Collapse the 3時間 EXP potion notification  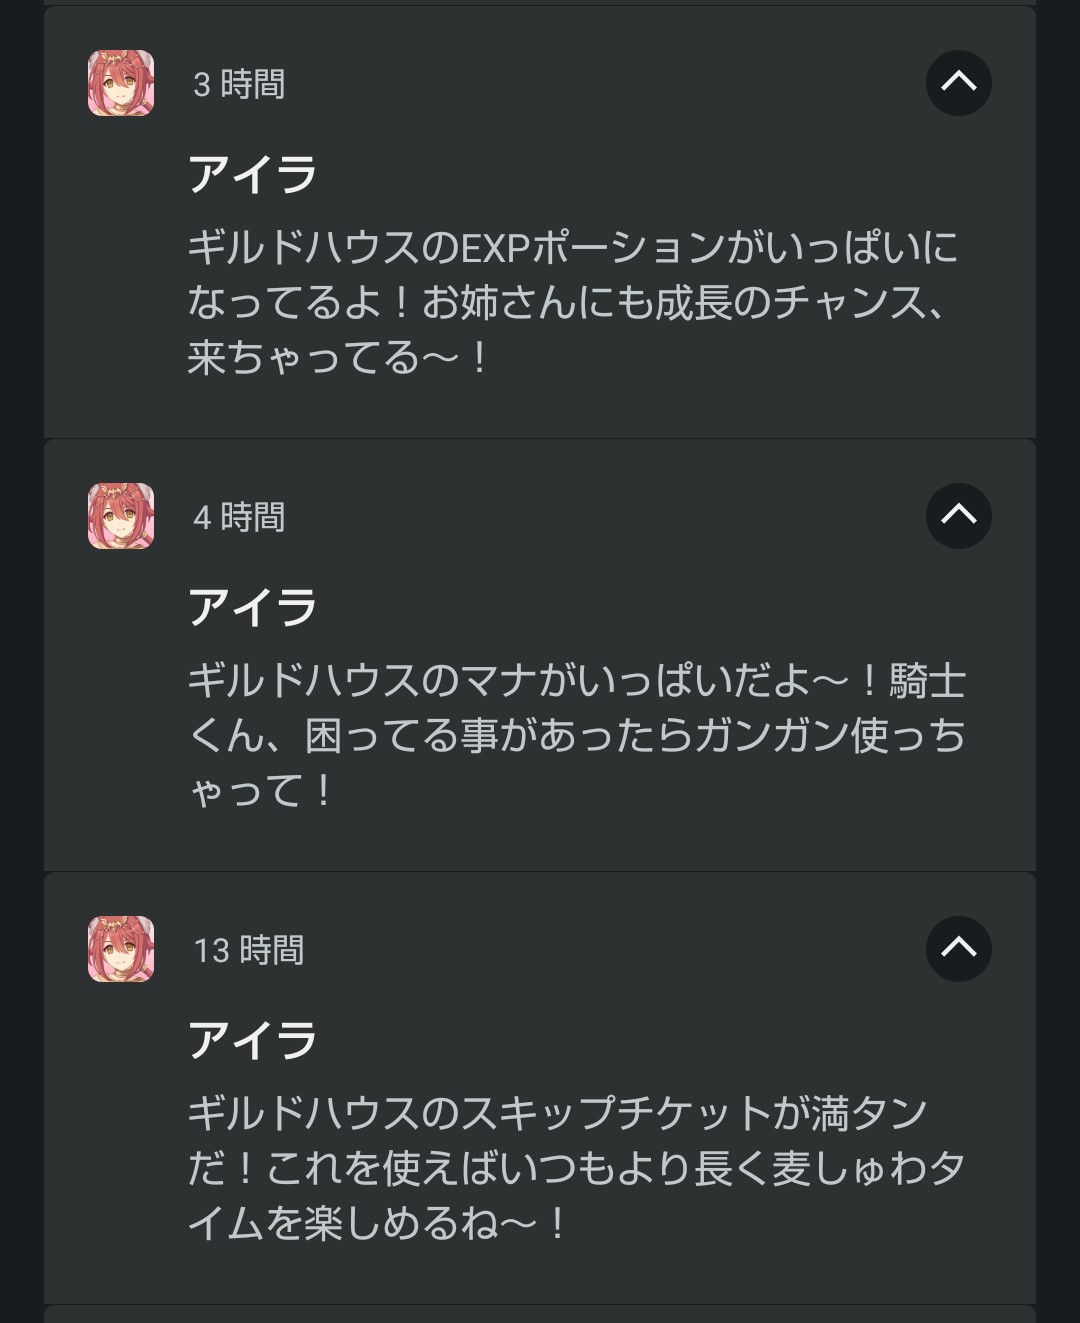point(958,83)
